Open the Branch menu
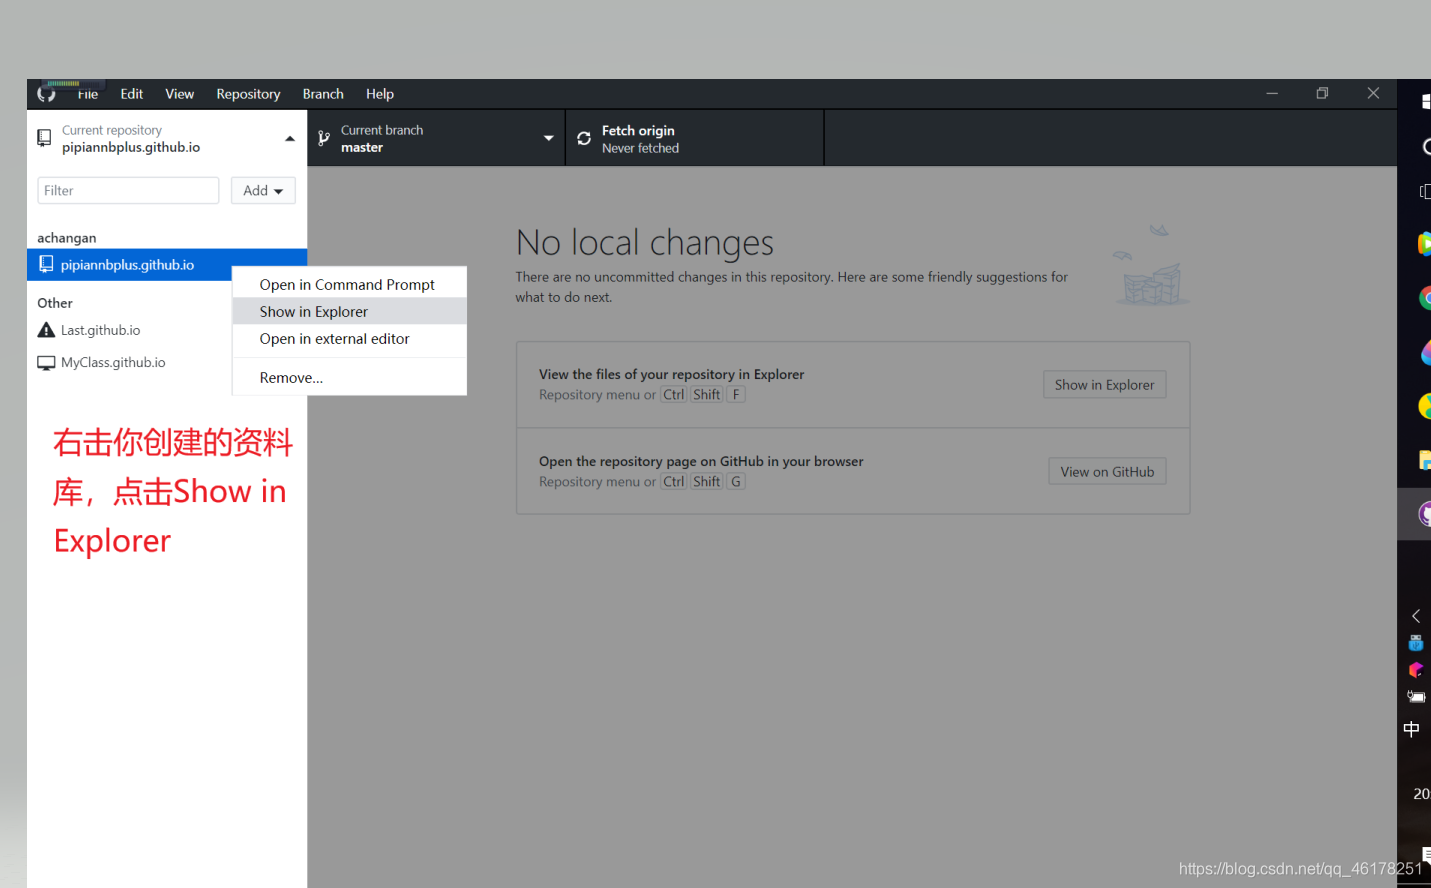The image size is (1431, 888). coord(323,94)
